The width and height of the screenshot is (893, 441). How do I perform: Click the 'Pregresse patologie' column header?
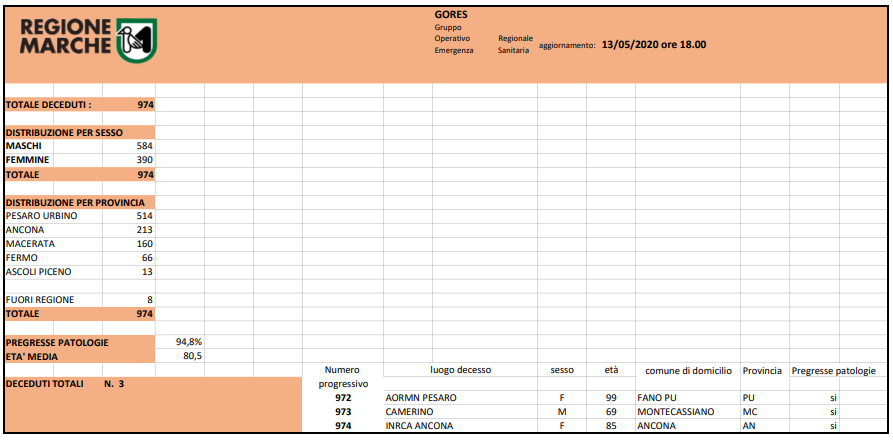click(x=834, y=370)
